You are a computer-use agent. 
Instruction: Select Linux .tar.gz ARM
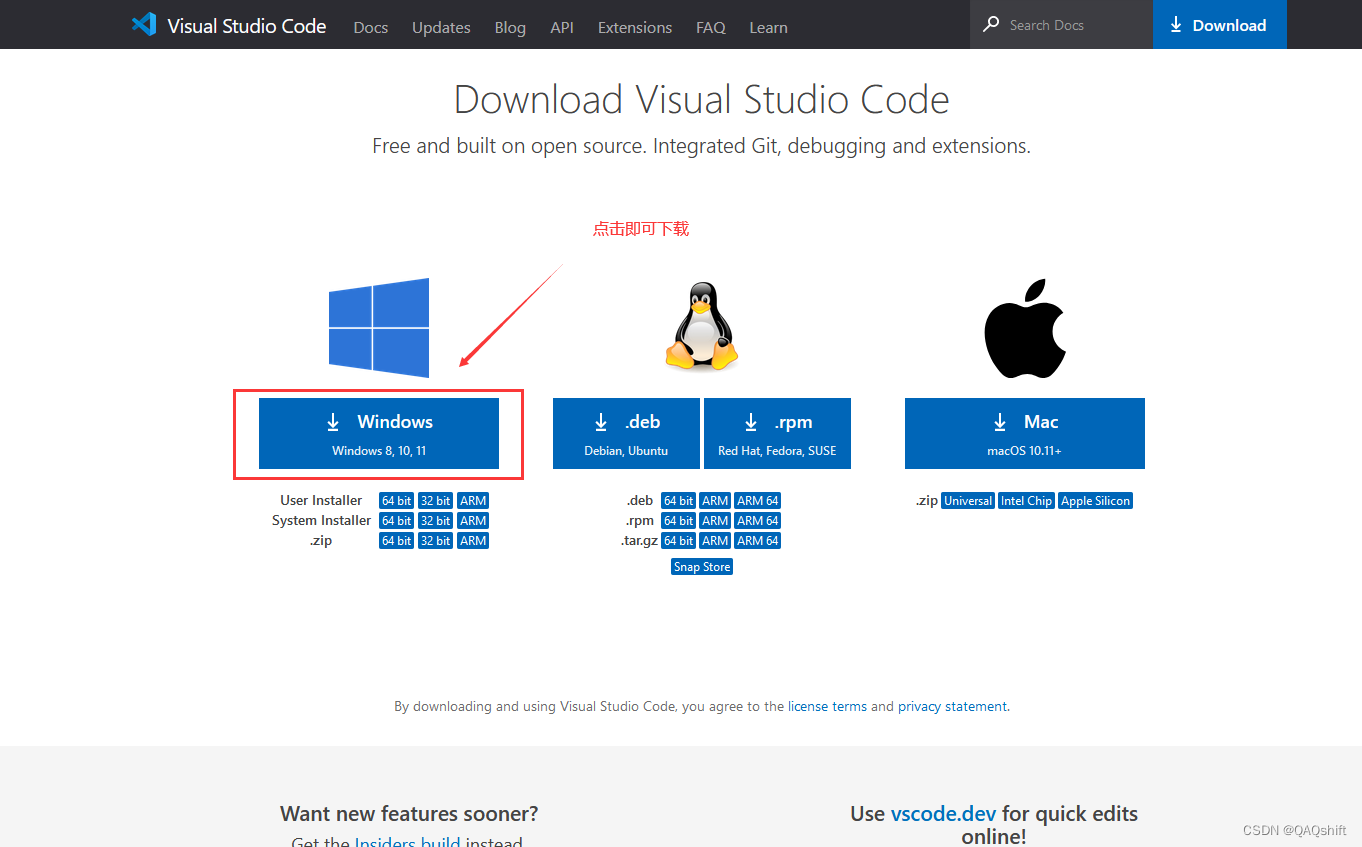(715, 541)
